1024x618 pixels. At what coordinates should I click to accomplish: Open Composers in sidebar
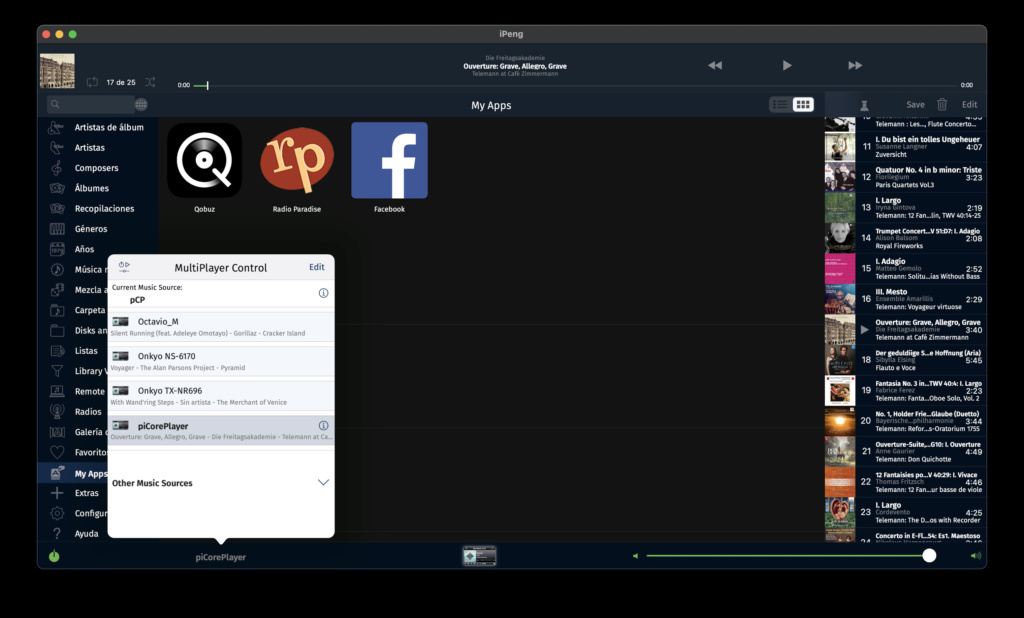(x=98, y=168)
